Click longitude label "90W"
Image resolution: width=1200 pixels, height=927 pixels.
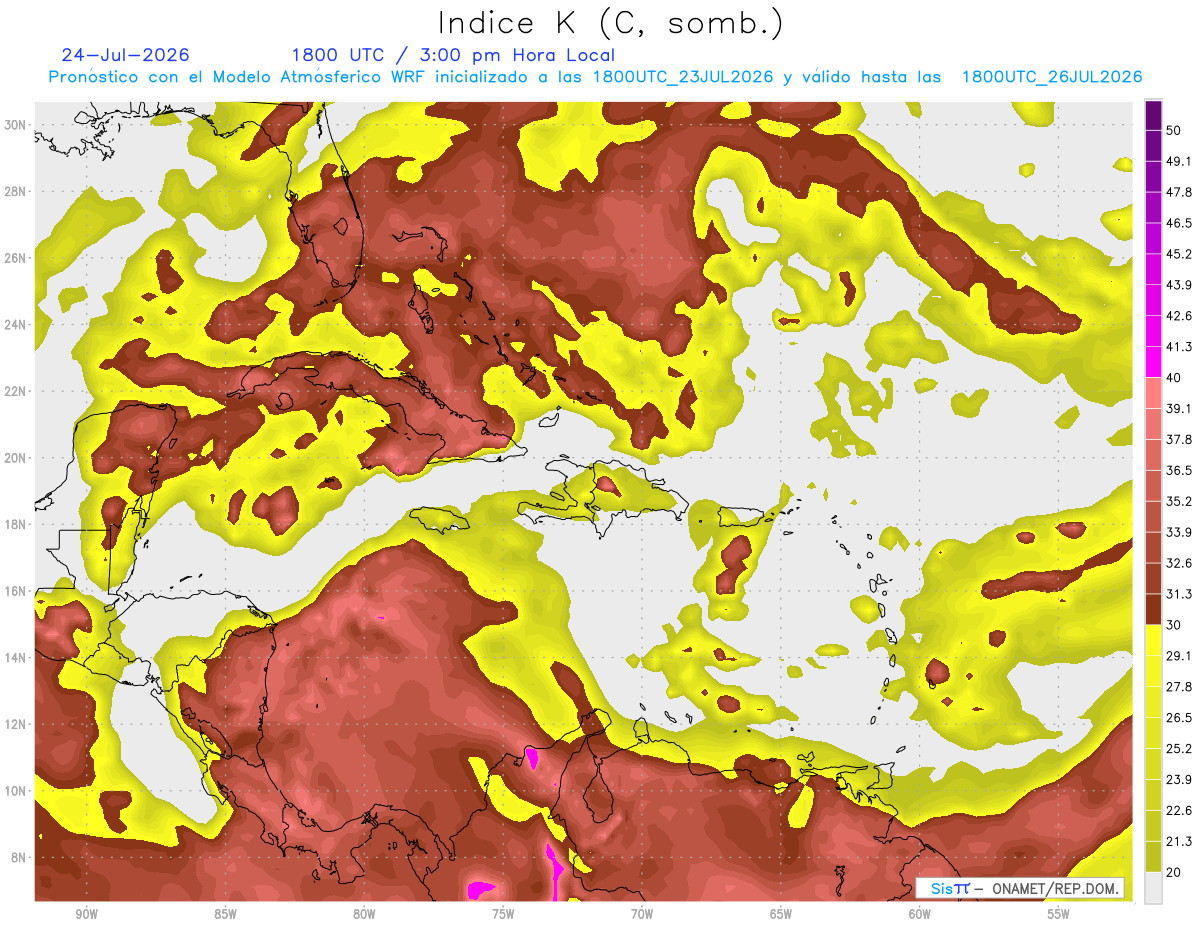(86, 914)
